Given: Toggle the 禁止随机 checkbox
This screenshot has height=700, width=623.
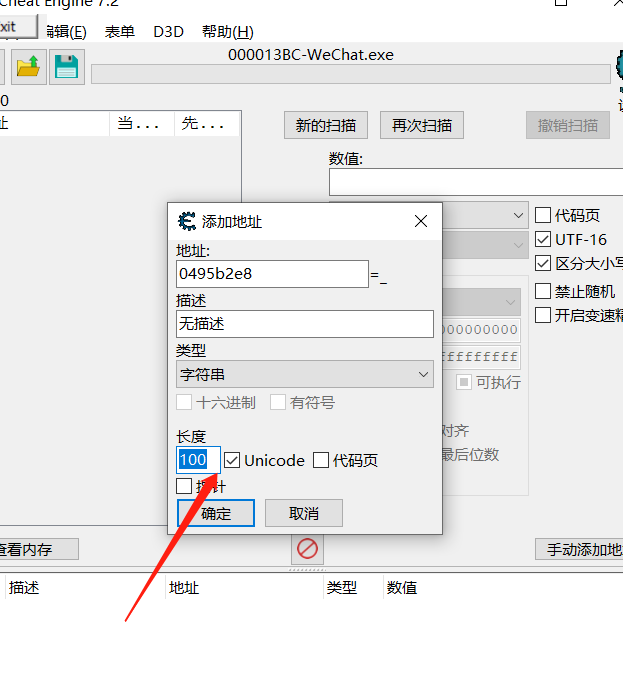Looking at the screenshot, I should pos(543,292).
